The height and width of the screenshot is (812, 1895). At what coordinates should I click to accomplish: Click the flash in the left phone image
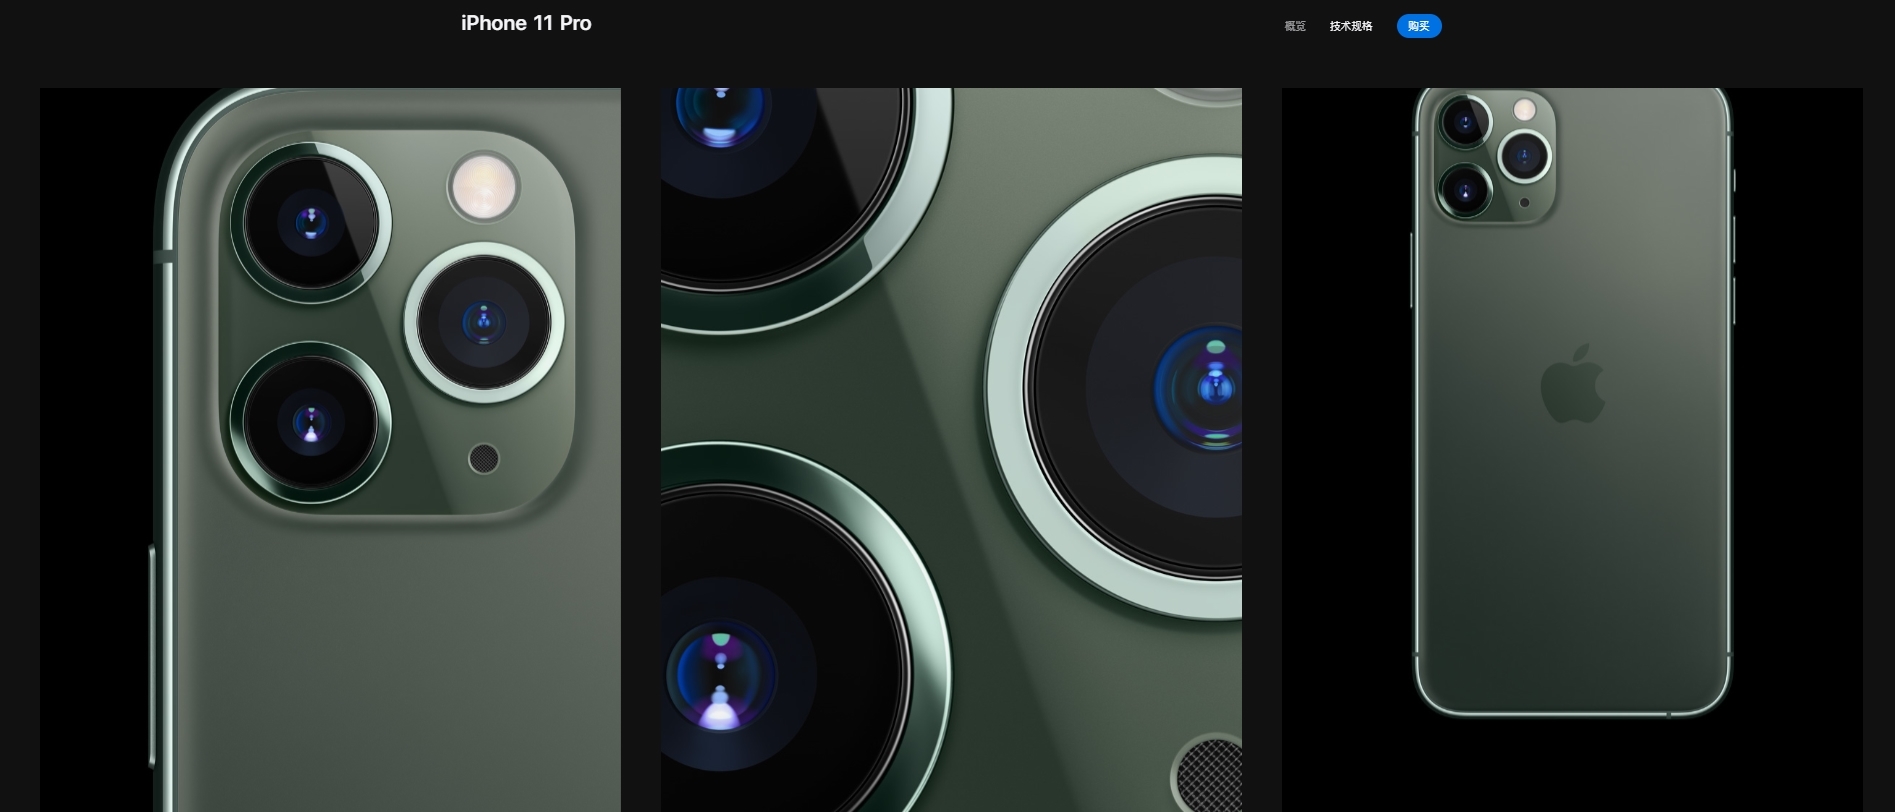coord(484,187)
